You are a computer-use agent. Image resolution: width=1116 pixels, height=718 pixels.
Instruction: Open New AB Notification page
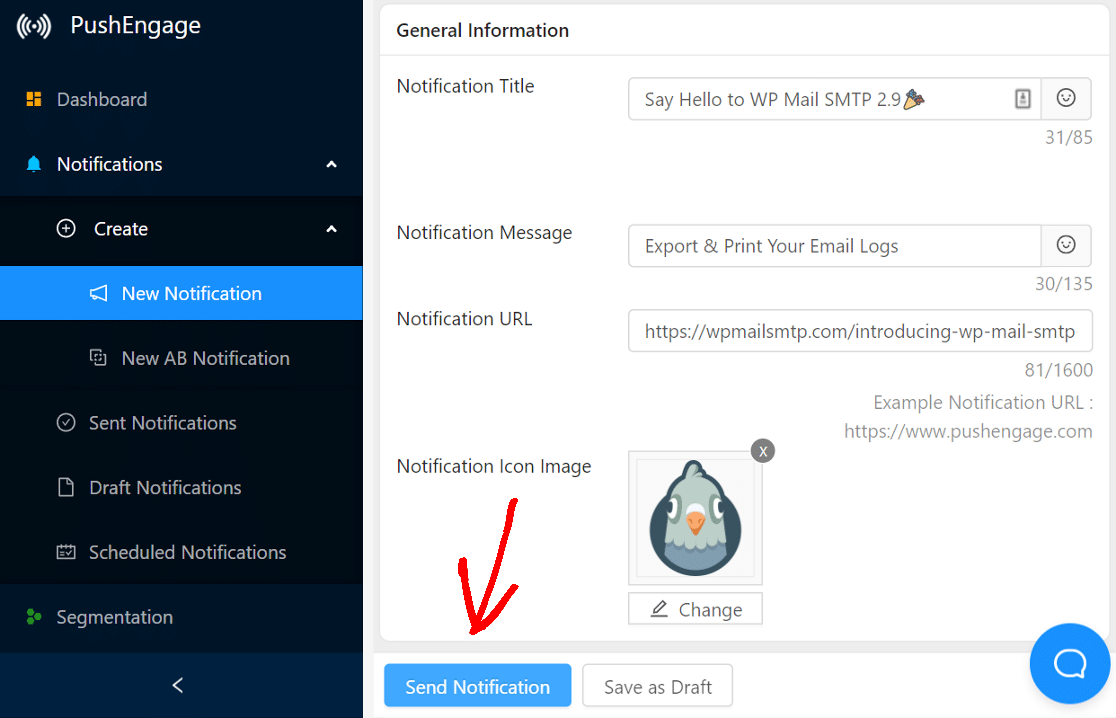[205, 358]
